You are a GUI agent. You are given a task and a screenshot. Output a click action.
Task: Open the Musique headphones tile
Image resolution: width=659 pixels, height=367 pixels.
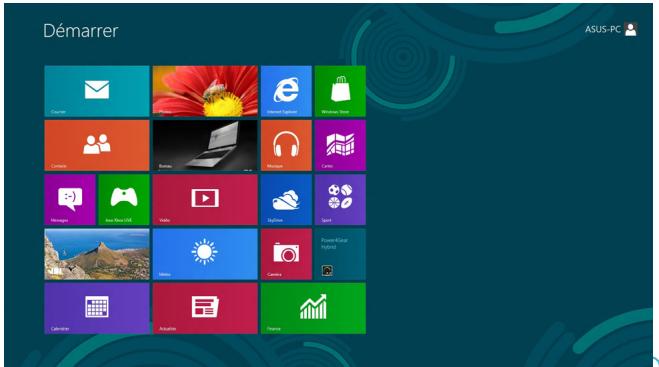click(286, 145)
